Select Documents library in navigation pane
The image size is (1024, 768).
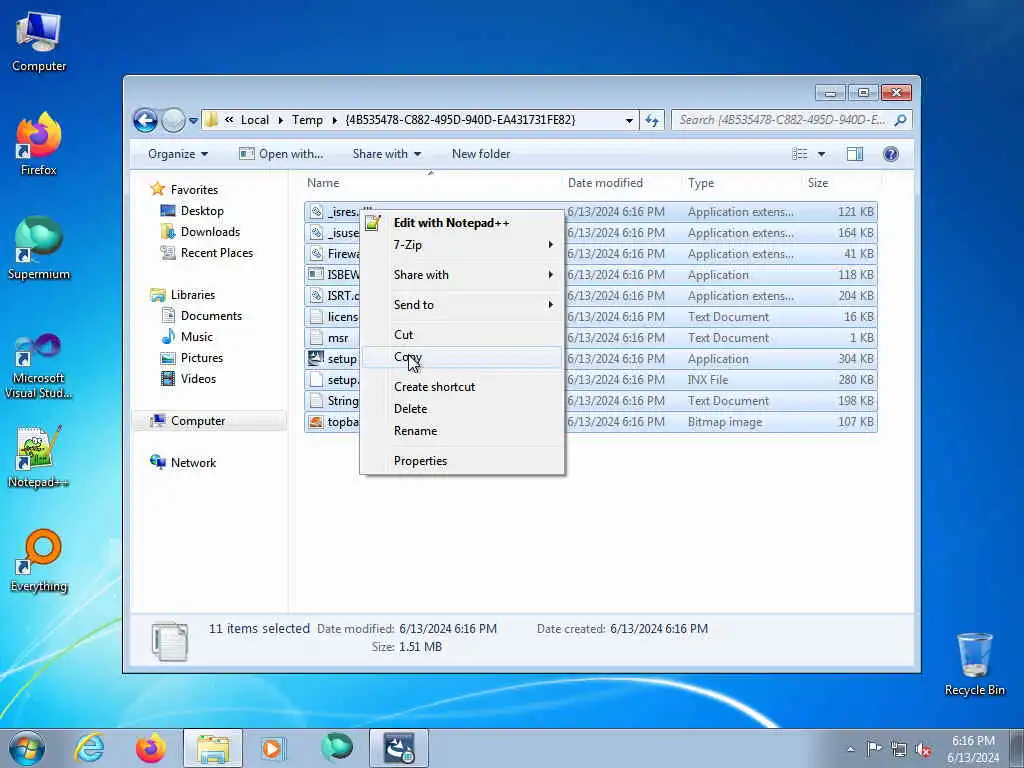coord(211,316)
